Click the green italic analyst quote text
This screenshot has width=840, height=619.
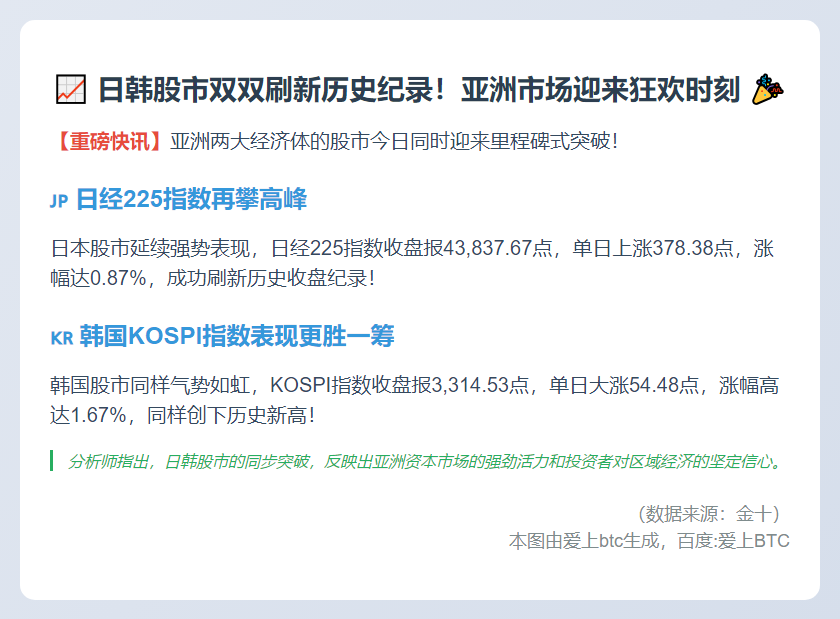click(x=424, y=462)
